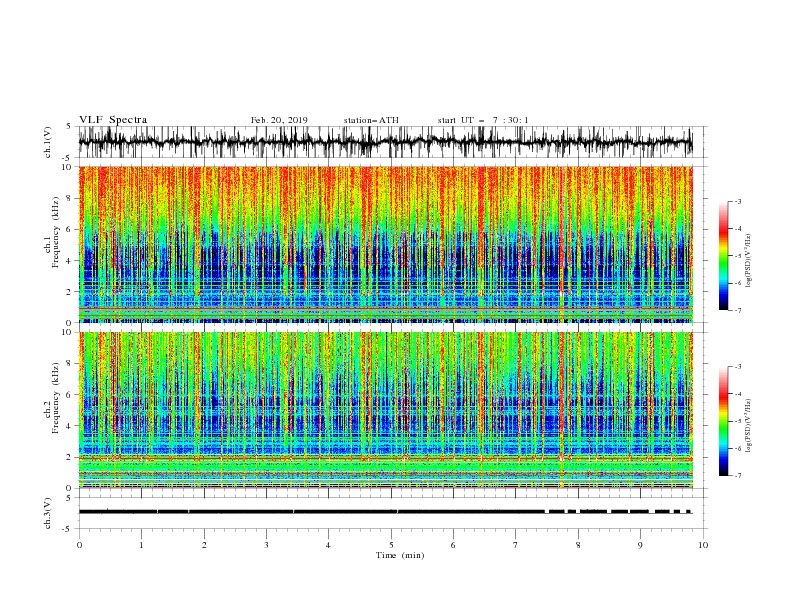This screenshot has width=792, height=612.
Task: Click the black ch.3 signal bar
Action: click(x=385, y=512)
